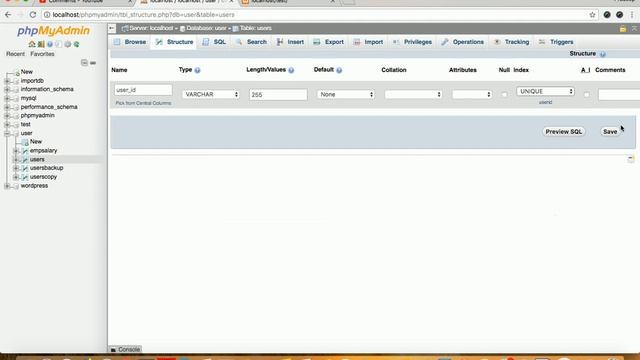Click empsalary table icon in tree
The image size is (640, 360).
click(25, 151)
